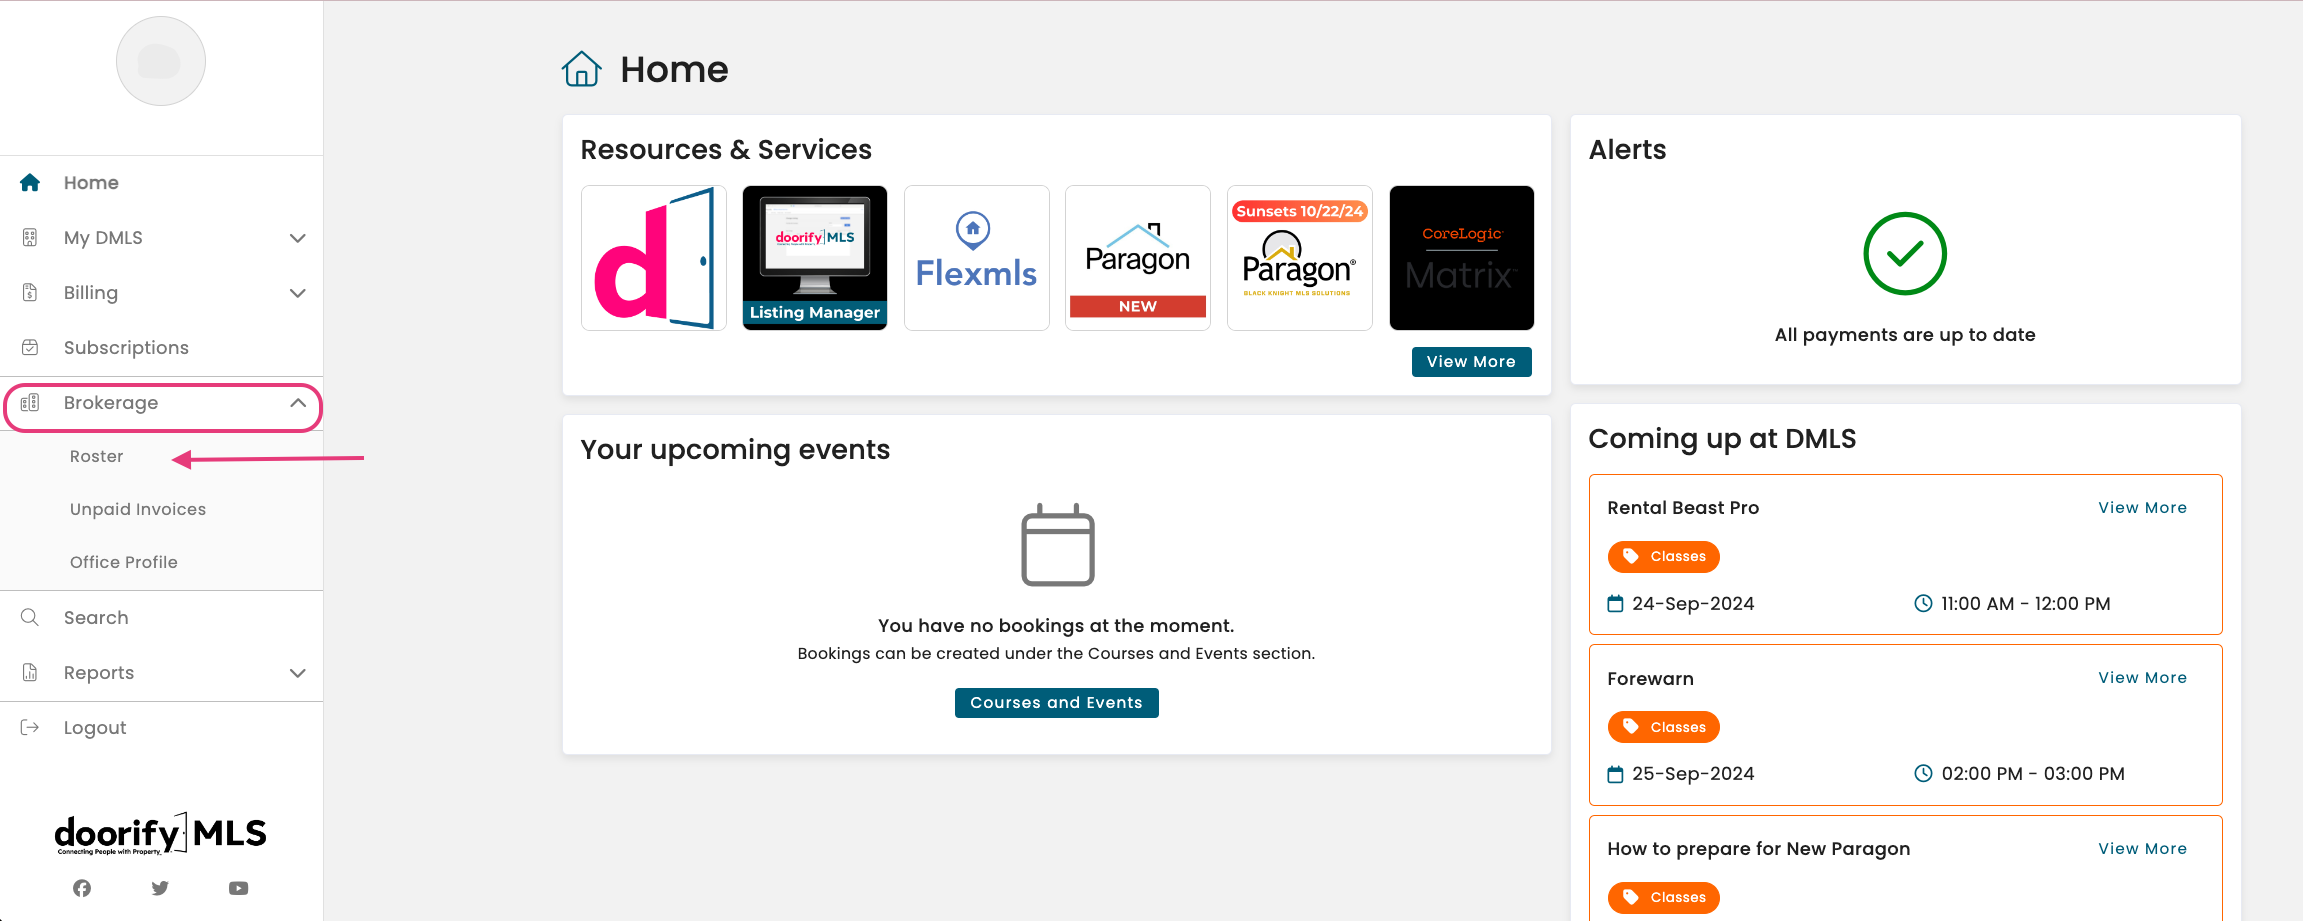The image size is (2303, 921).
Task: Collapse the Brokerage chevron
Action: click(x=297, y=403)
